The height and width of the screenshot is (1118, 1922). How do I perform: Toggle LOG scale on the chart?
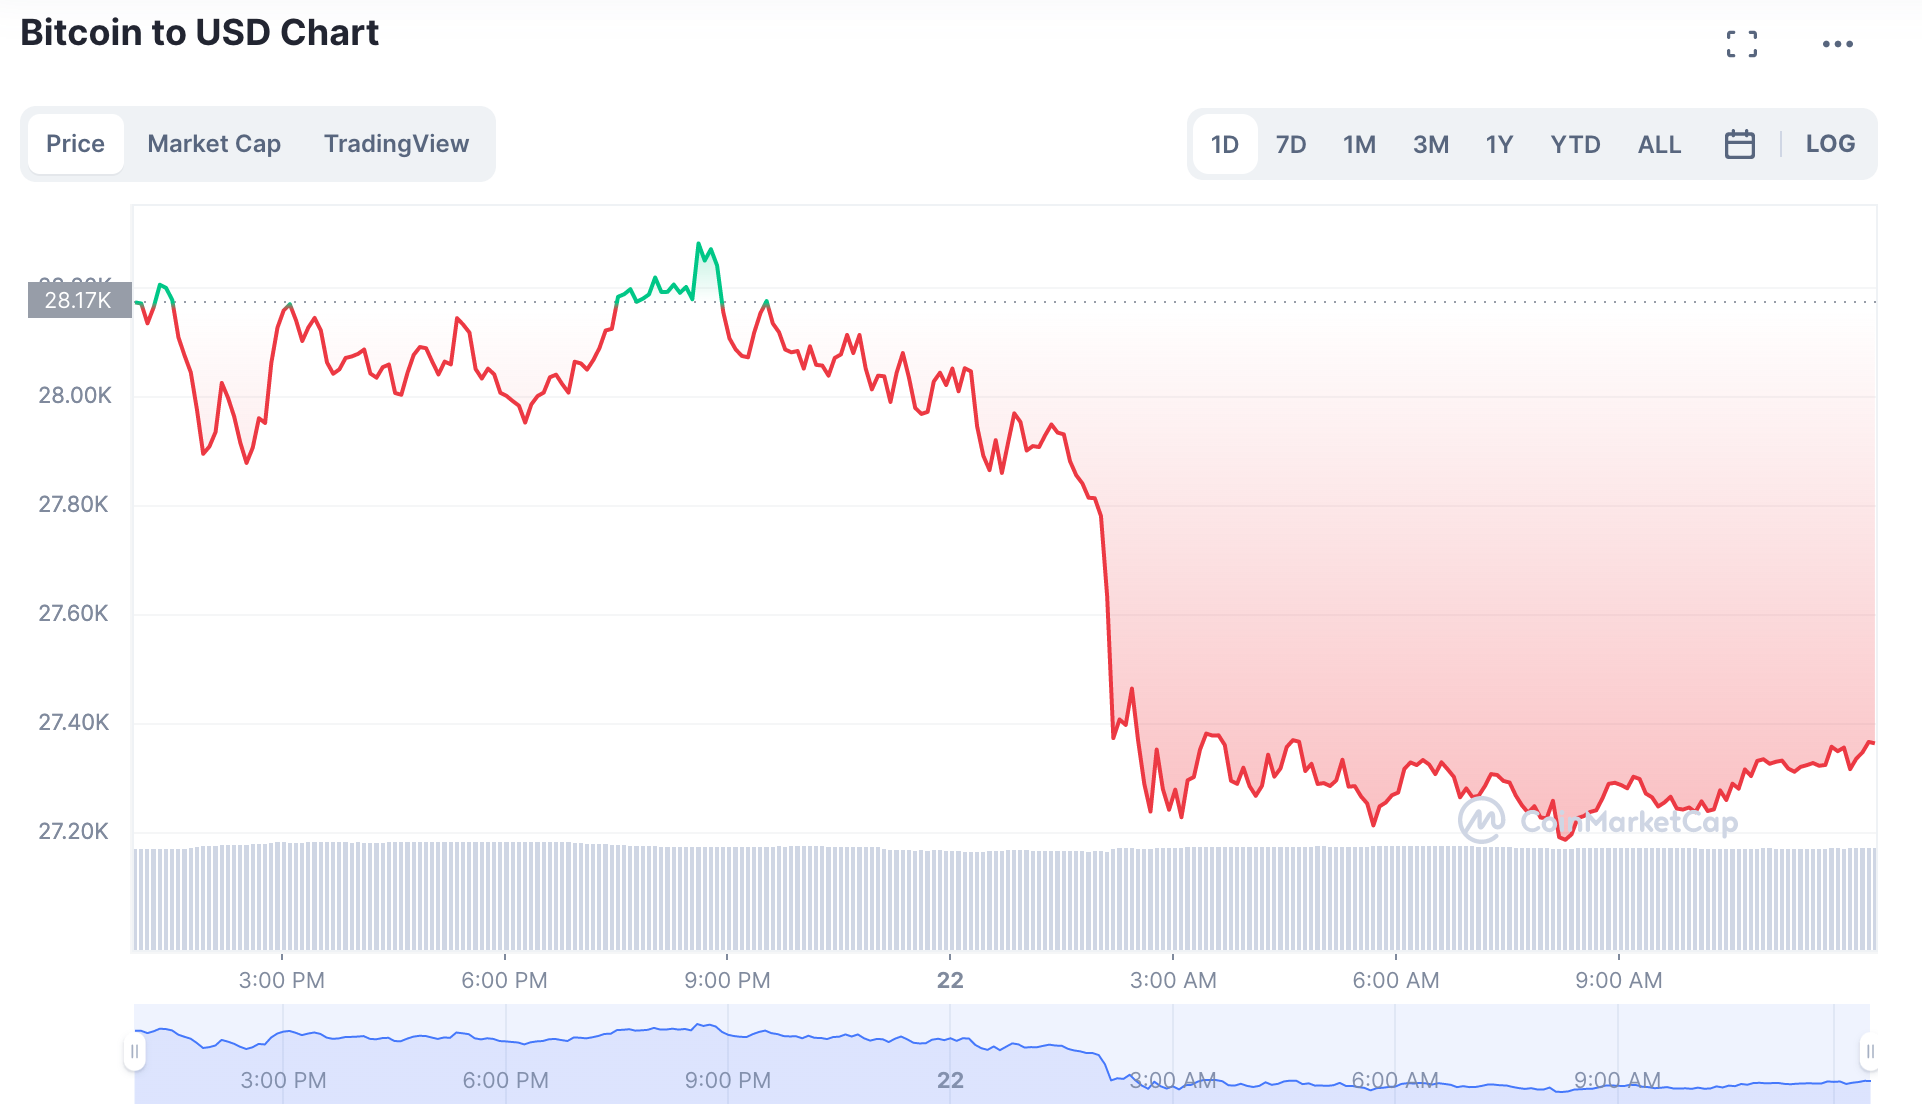click(1831, 144)
